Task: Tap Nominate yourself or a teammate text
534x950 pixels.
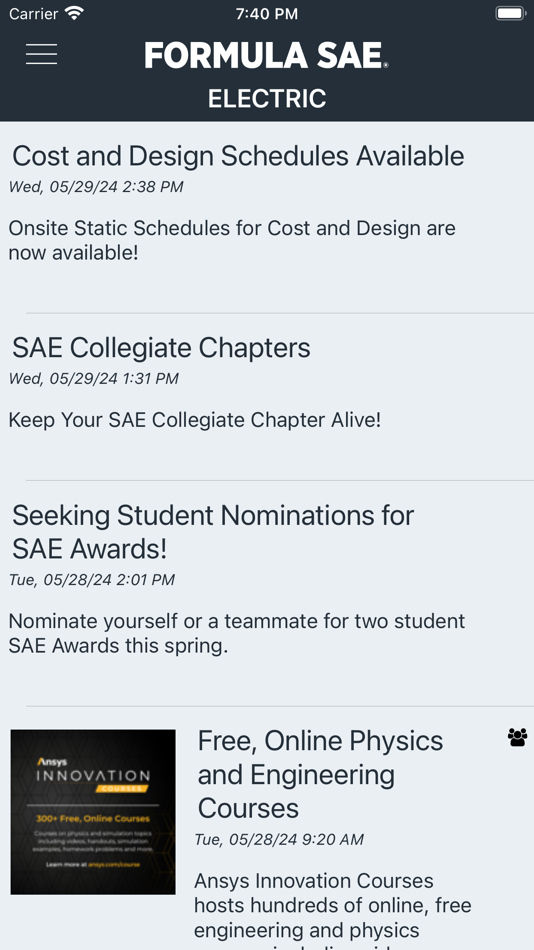Action: (x=236, y=633)
